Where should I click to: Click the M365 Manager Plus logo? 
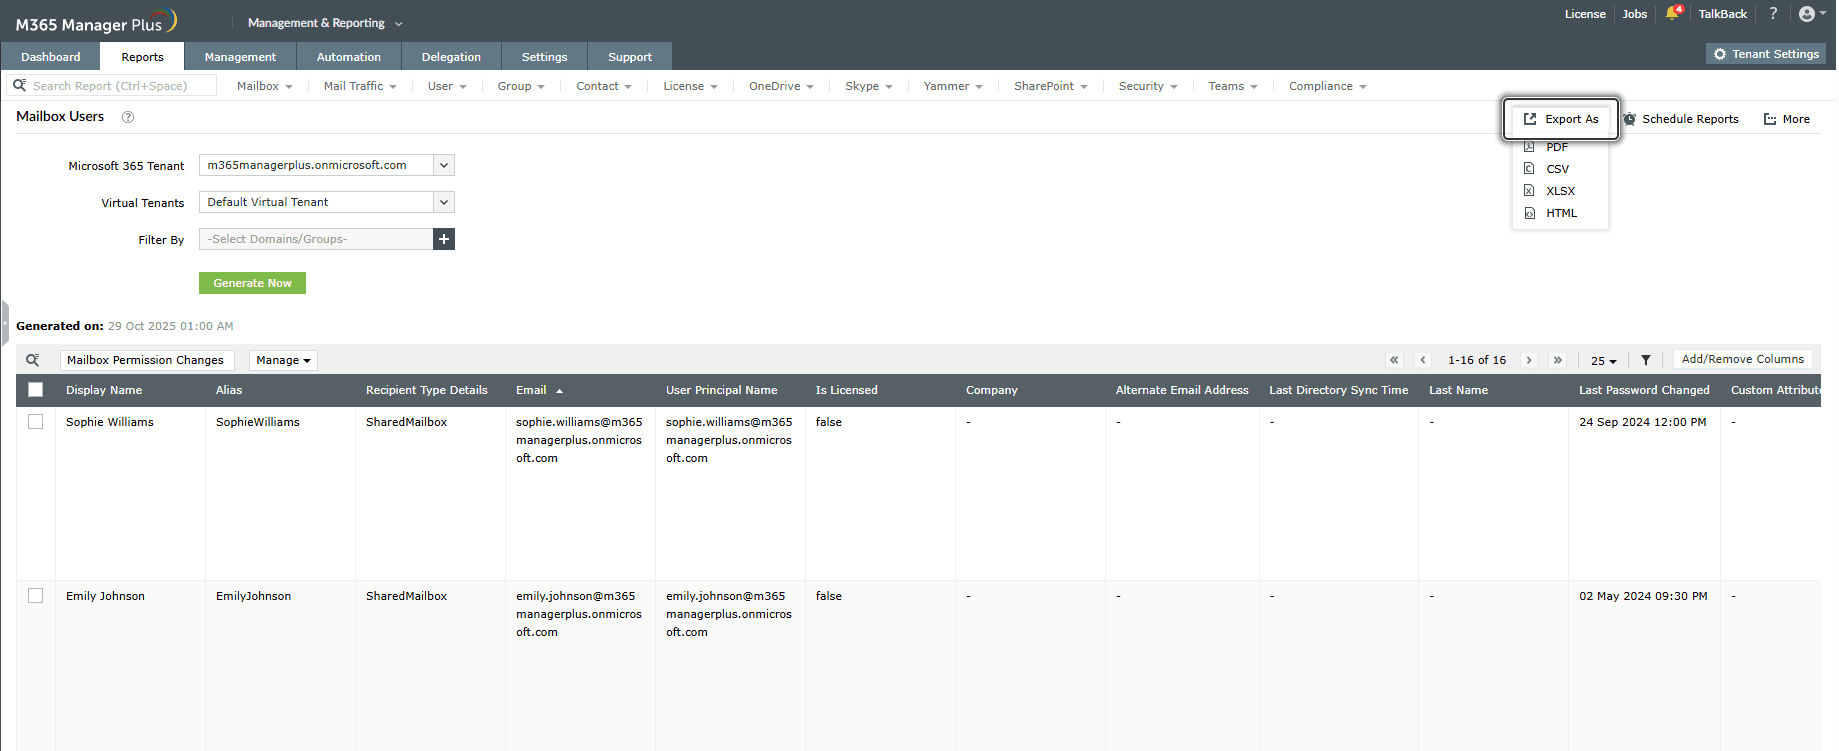[96, 22]
